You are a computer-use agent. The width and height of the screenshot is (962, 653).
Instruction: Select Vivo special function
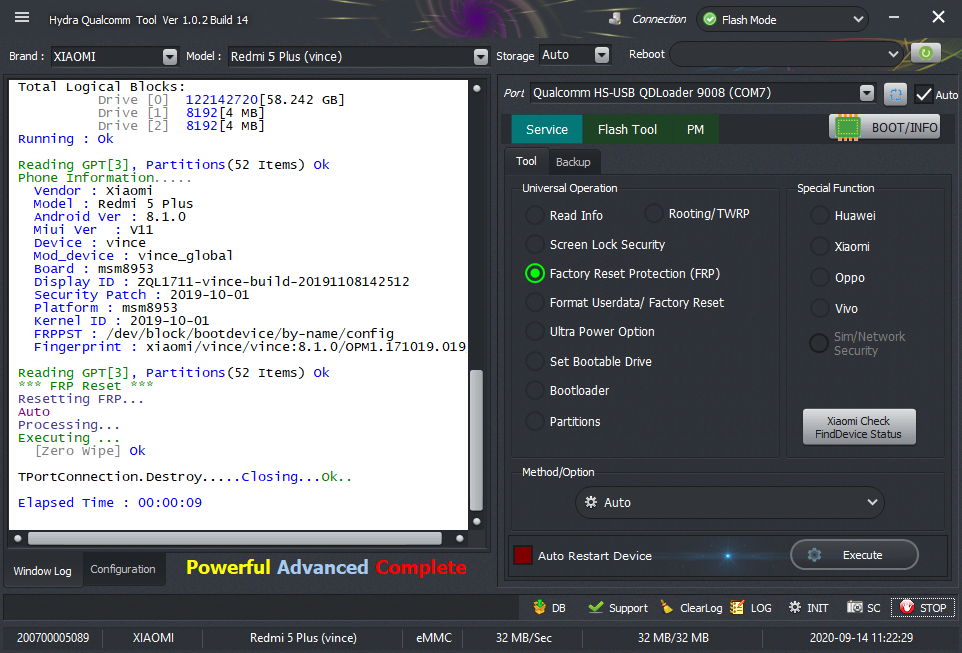click(x=820, y=309)
